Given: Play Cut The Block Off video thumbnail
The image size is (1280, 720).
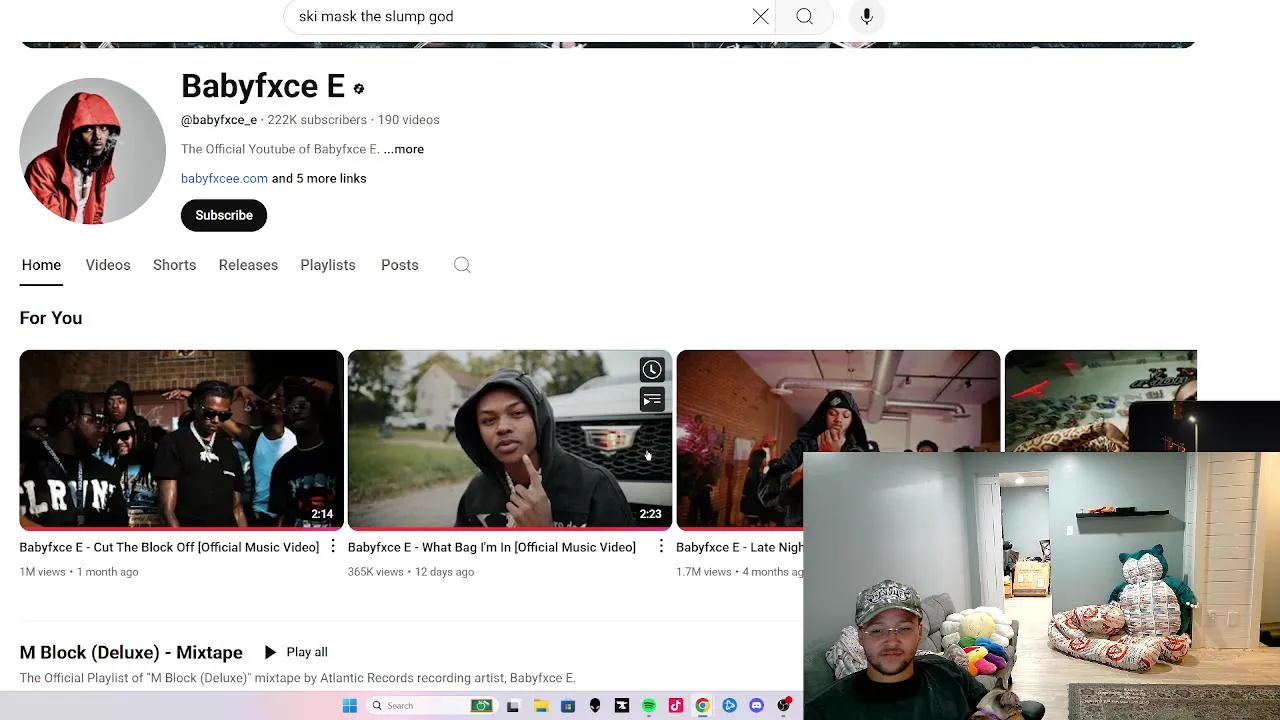Looking at the screenshot, I should coord(181,439).
